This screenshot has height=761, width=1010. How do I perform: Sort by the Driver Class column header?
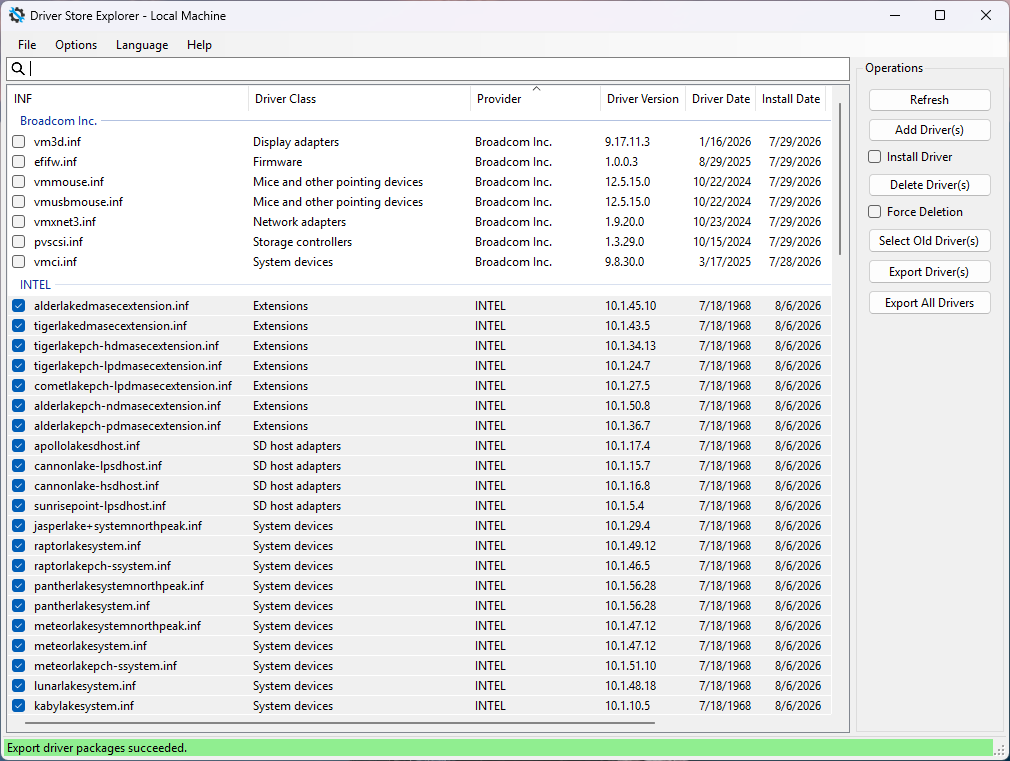tap(359, 99)
